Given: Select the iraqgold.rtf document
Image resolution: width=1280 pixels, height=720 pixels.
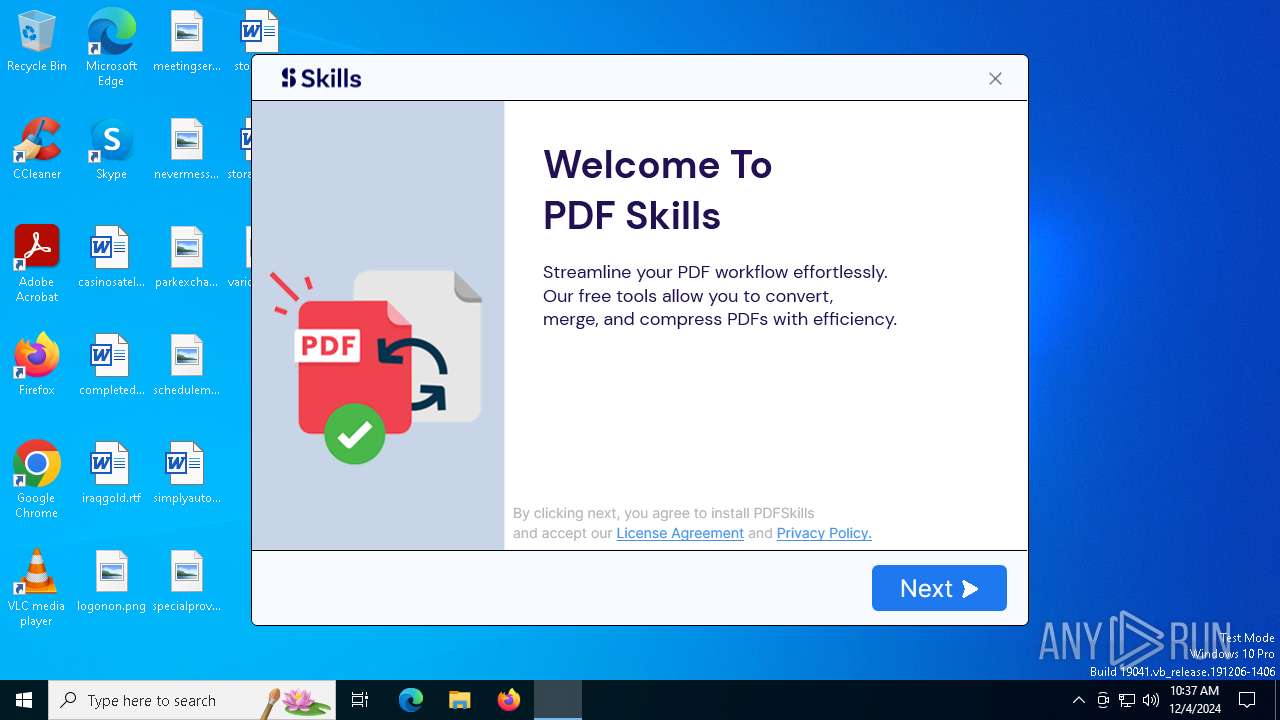Looking at the screenshot, I should click(x=111, y=473).
